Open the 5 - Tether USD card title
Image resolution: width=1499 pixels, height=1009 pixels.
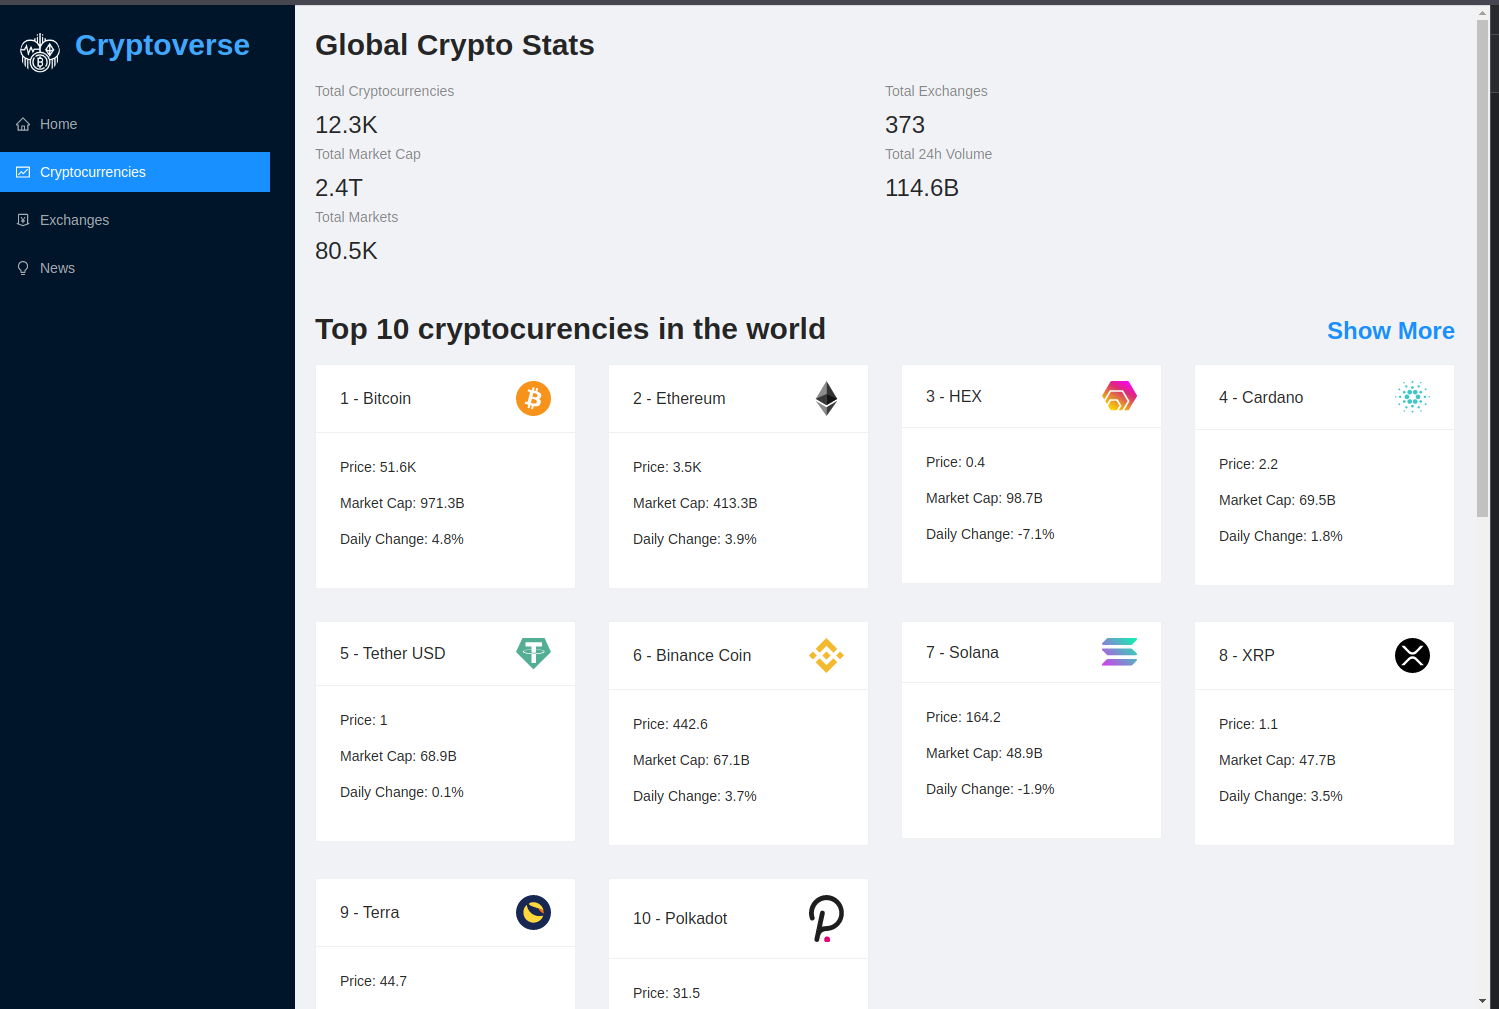point(393,653)
